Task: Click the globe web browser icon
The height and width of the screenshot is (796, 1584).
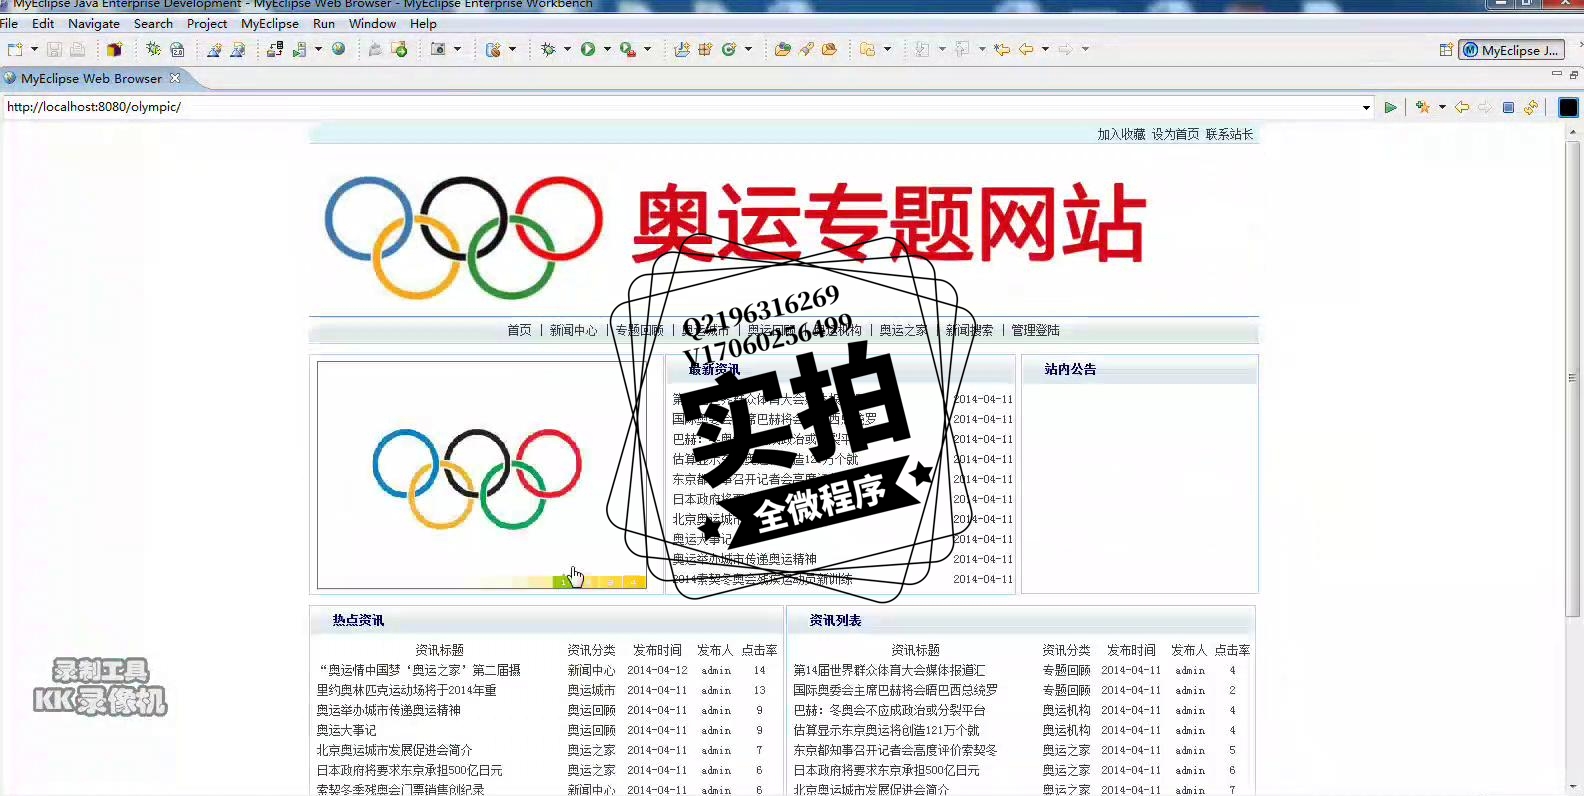Action: coord(339,49)
